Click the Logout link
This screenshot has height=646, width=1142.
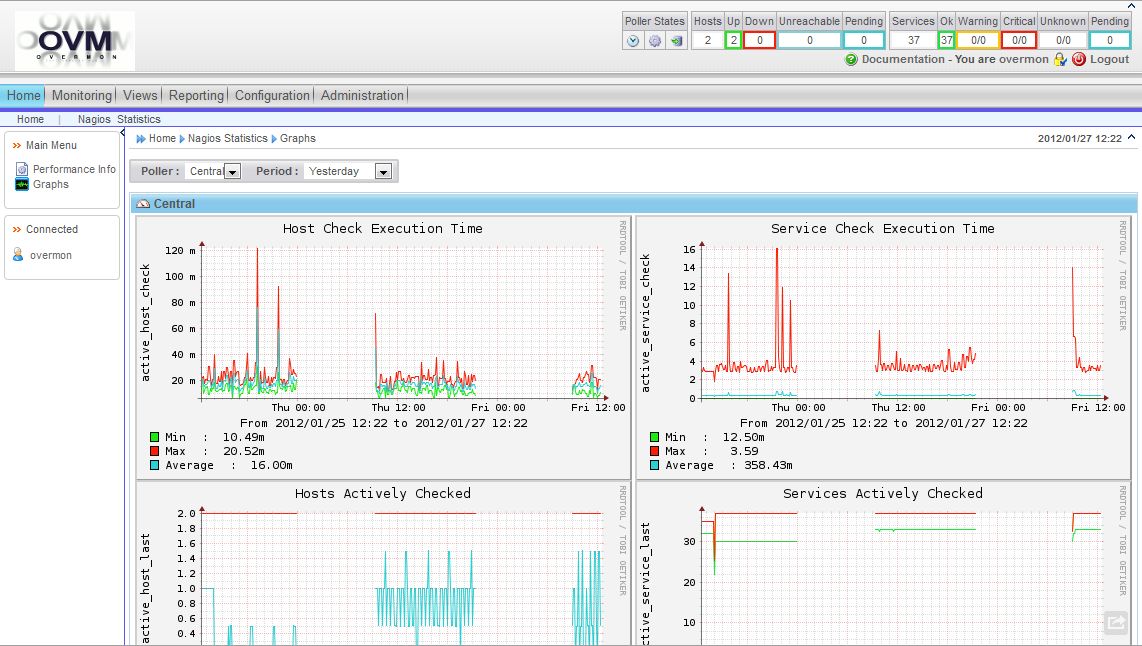pyautogui.click(x=1109, y=60)
